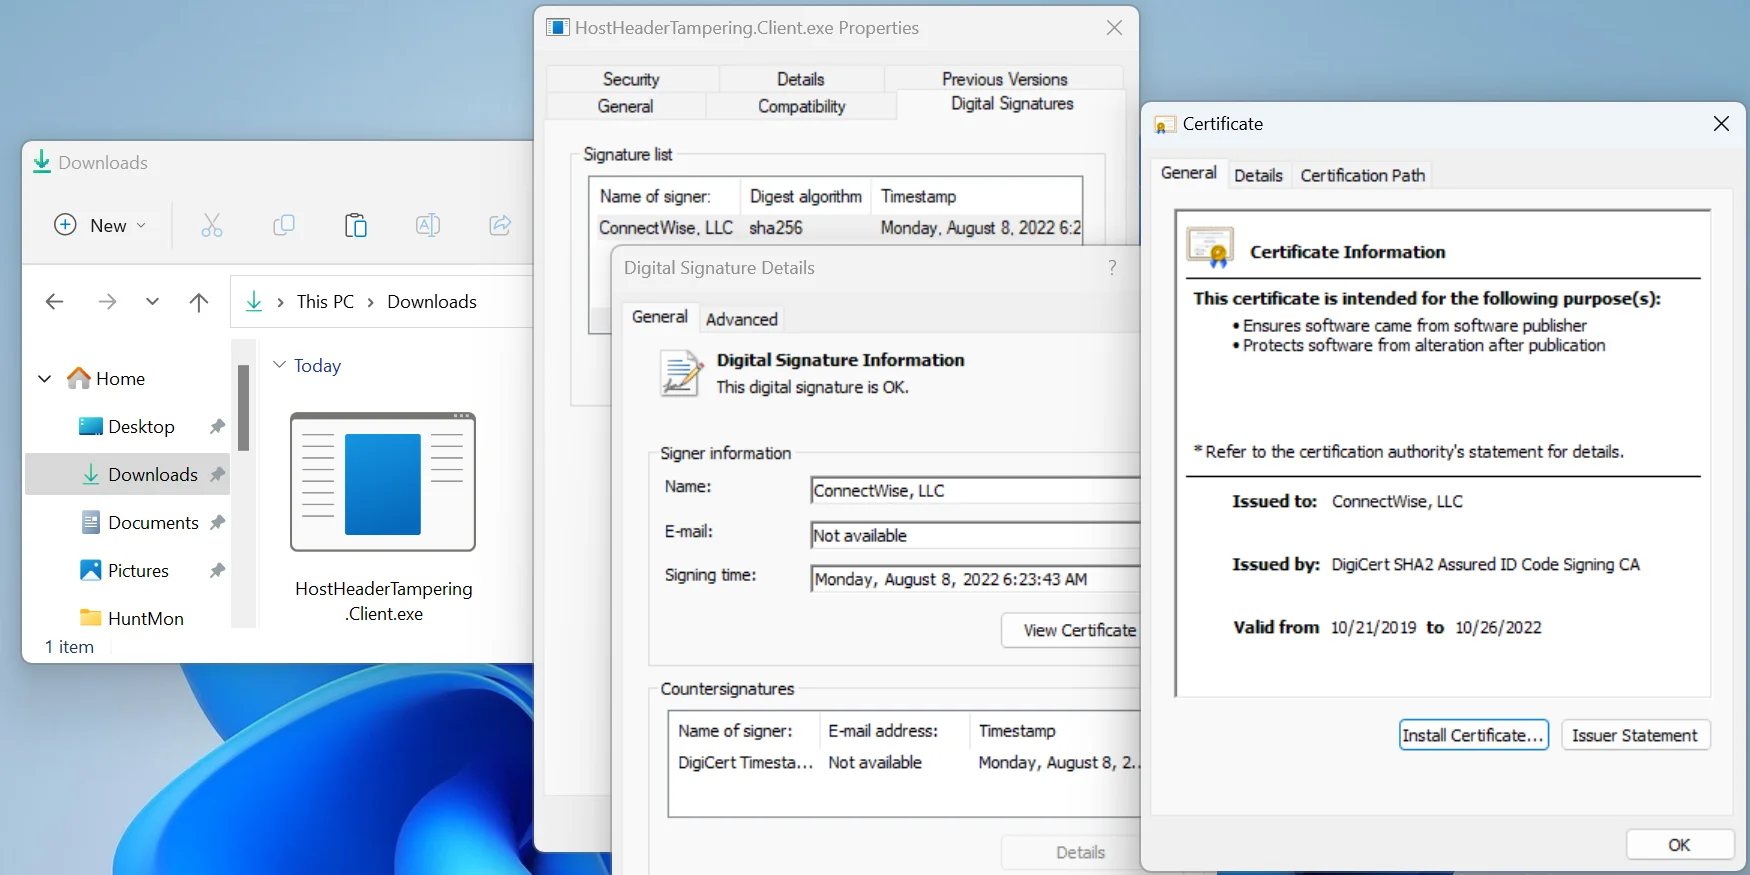Click the Rename icon in Downloads toolbar
The width and height of the screenshot is (1750, 875).
pyautogui.click(x=428, y=225)
